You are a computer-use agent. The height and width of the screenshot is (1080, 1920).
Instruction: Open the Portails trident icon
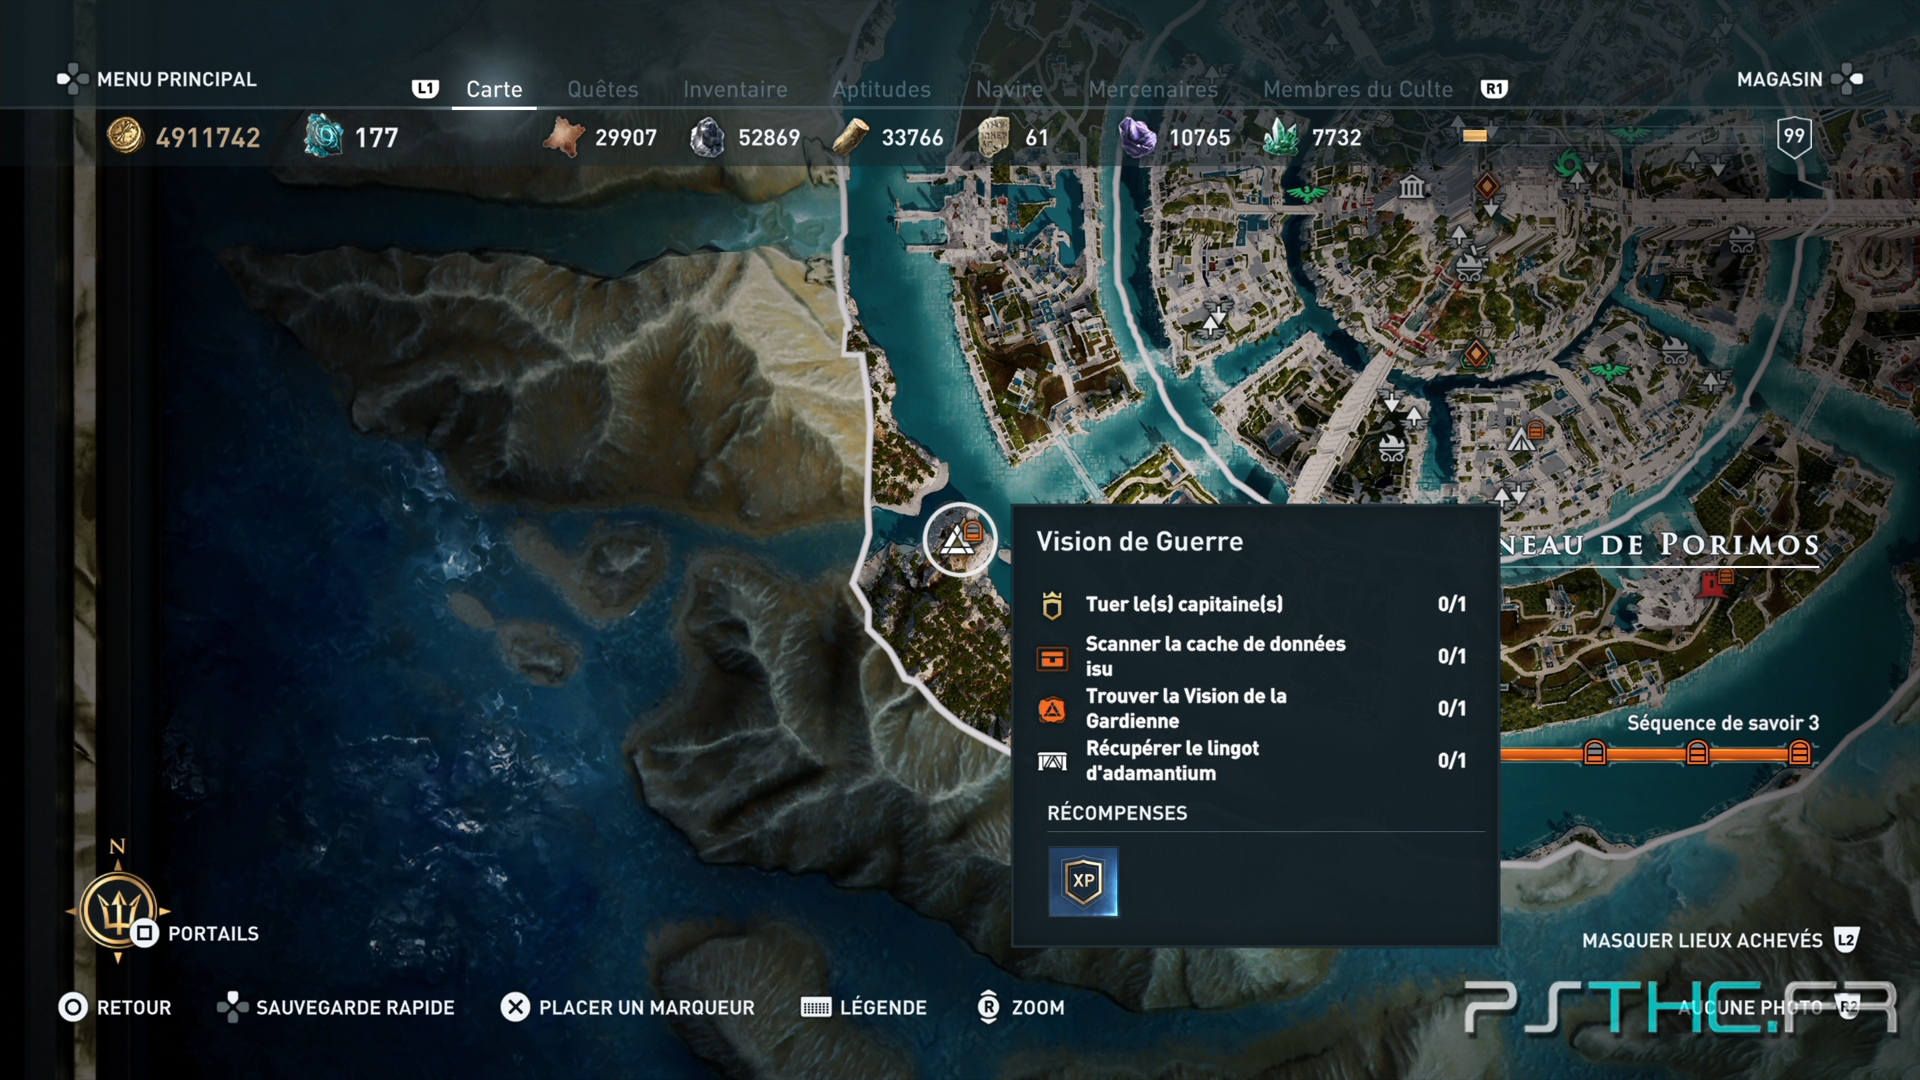coord(118,911)
